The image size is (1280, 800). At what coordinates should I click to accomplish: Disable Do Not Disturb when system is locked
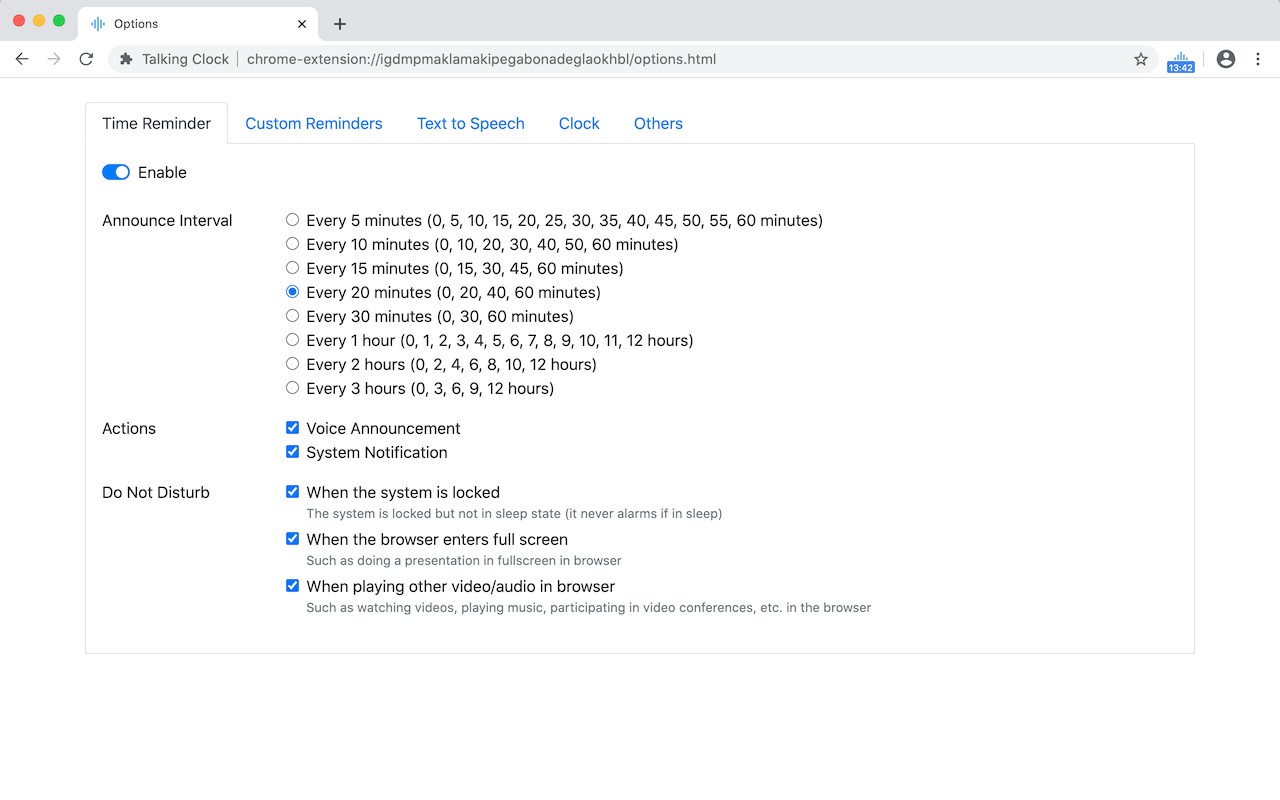point(293,492)
